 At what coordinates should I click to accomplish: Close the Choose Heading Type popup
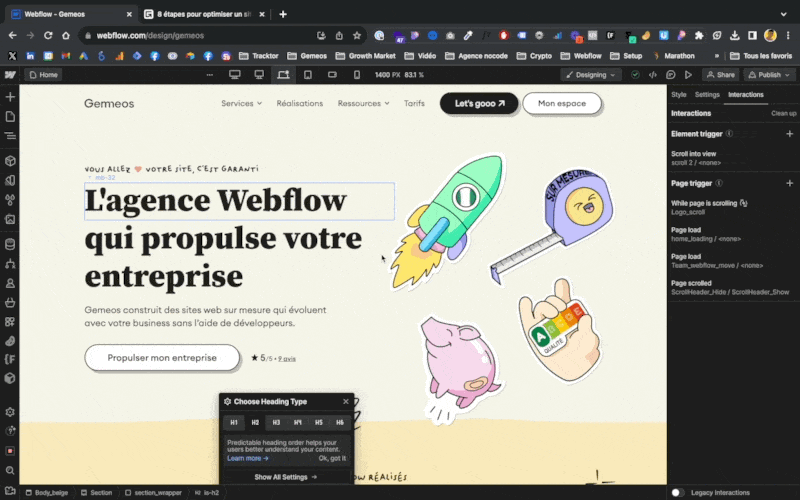[x=346, y=402]
